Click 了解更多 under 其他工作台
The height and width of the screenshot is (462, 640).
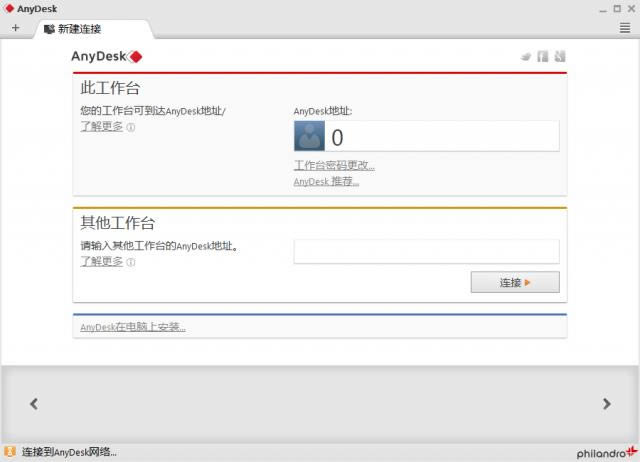click(102, 261)
